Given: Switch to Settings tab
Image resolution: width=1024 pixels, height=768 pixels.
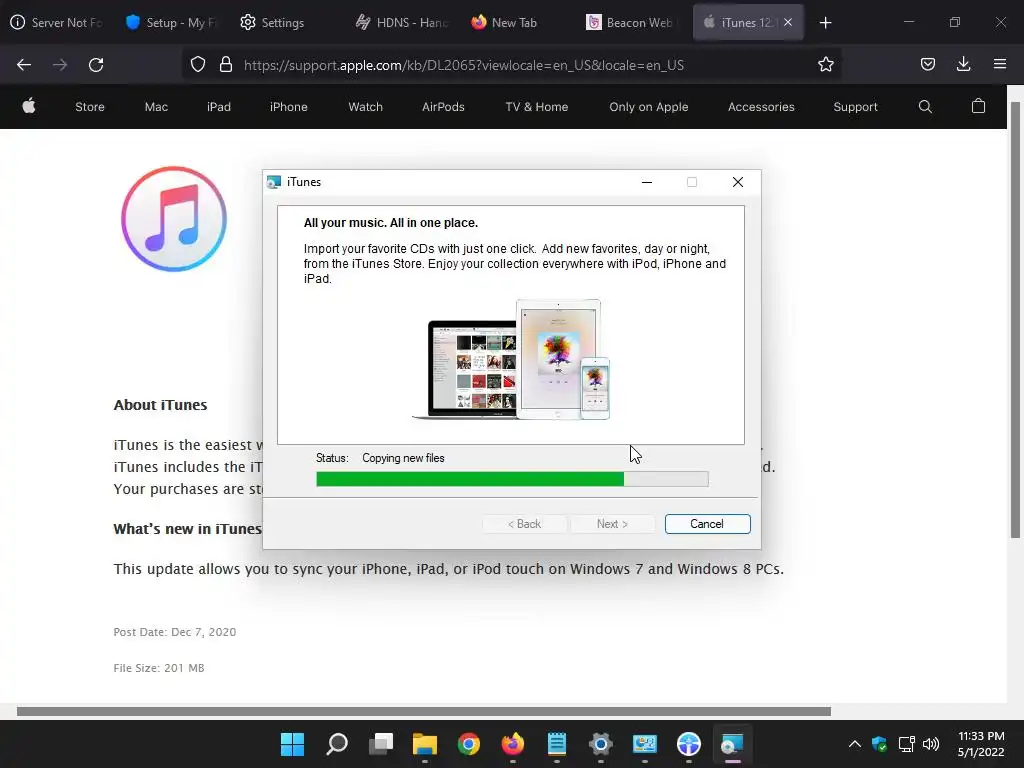Looking at the screenshot, I should [x=272, y=23].
